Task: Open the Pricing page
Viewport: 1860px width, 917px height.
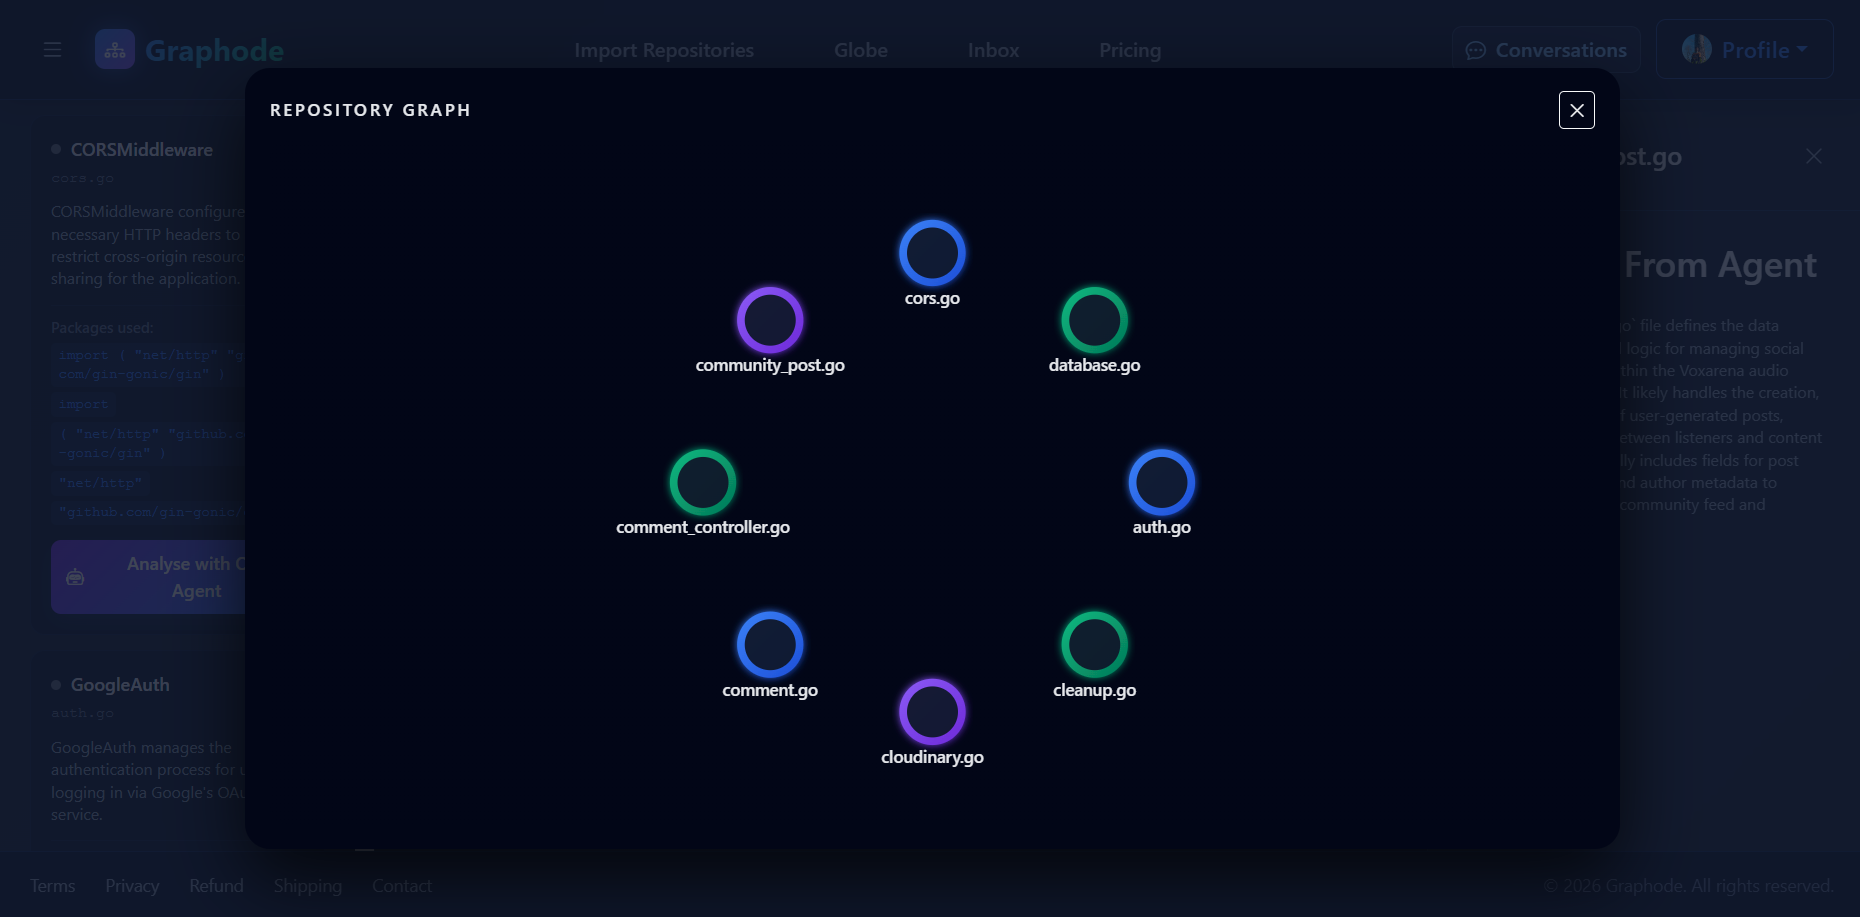Action: point(1129,49)
